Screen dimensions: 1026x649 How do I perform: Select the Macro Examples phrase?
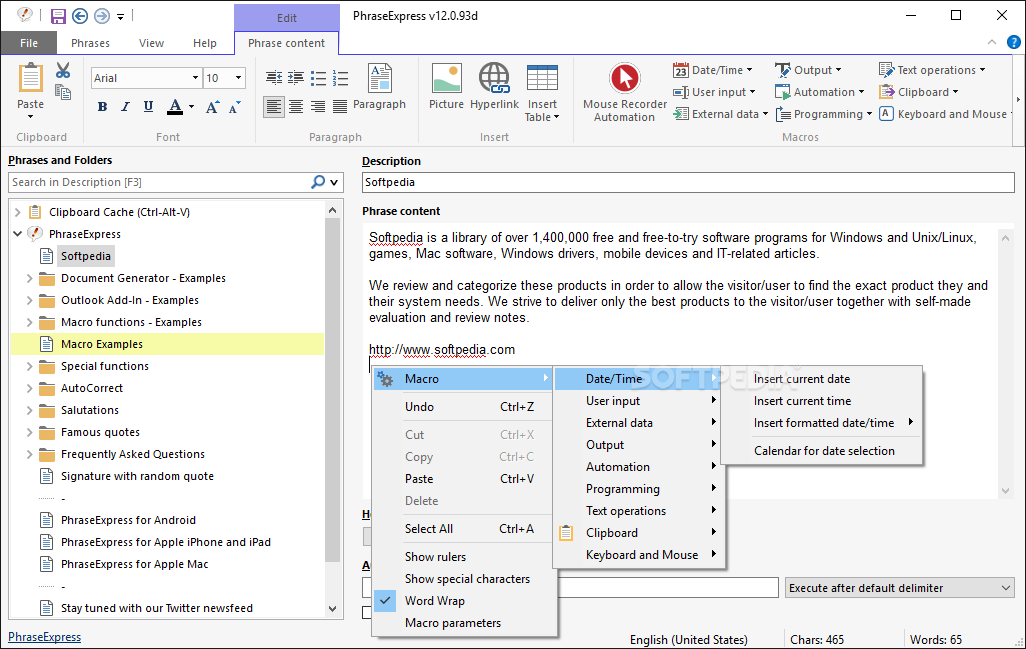click(x=102, y=344)
